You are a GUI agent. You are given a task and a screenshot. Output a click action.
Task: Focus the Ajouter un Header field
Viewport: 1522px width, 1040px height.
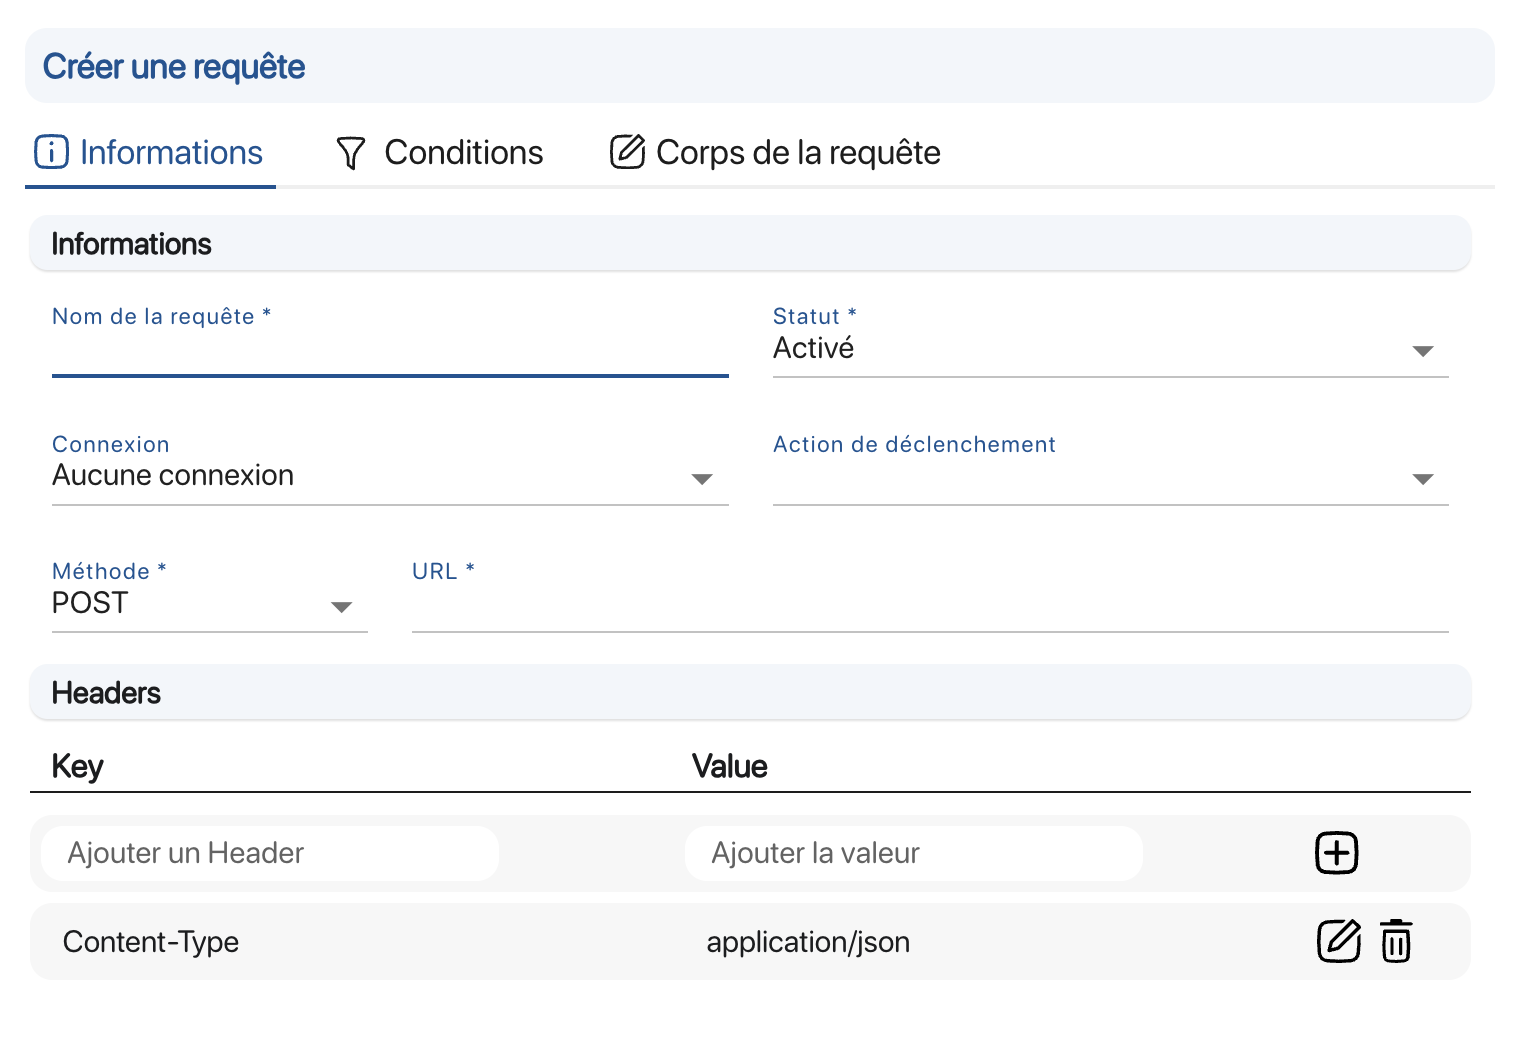coord(270,853)
